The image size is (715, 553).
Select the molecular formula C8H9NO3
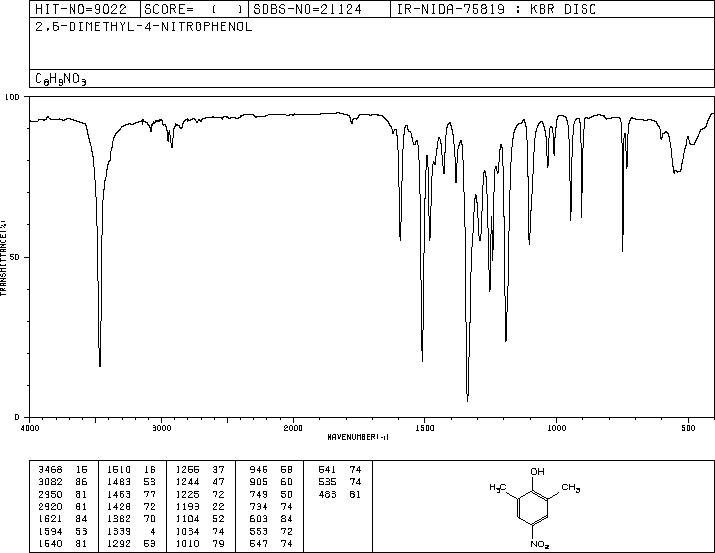click(x=61, y=79)
